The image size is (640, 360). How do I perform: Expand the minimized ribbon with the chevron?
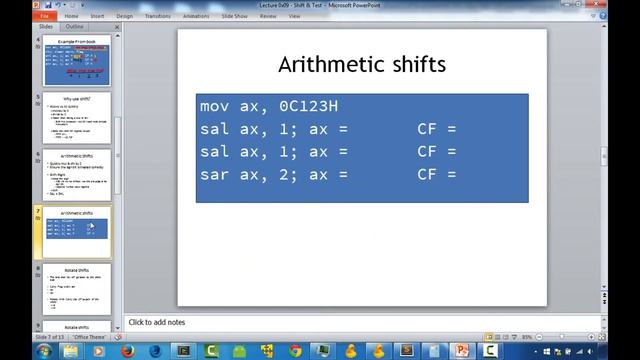pyautogui.click(x=593, y=16)
